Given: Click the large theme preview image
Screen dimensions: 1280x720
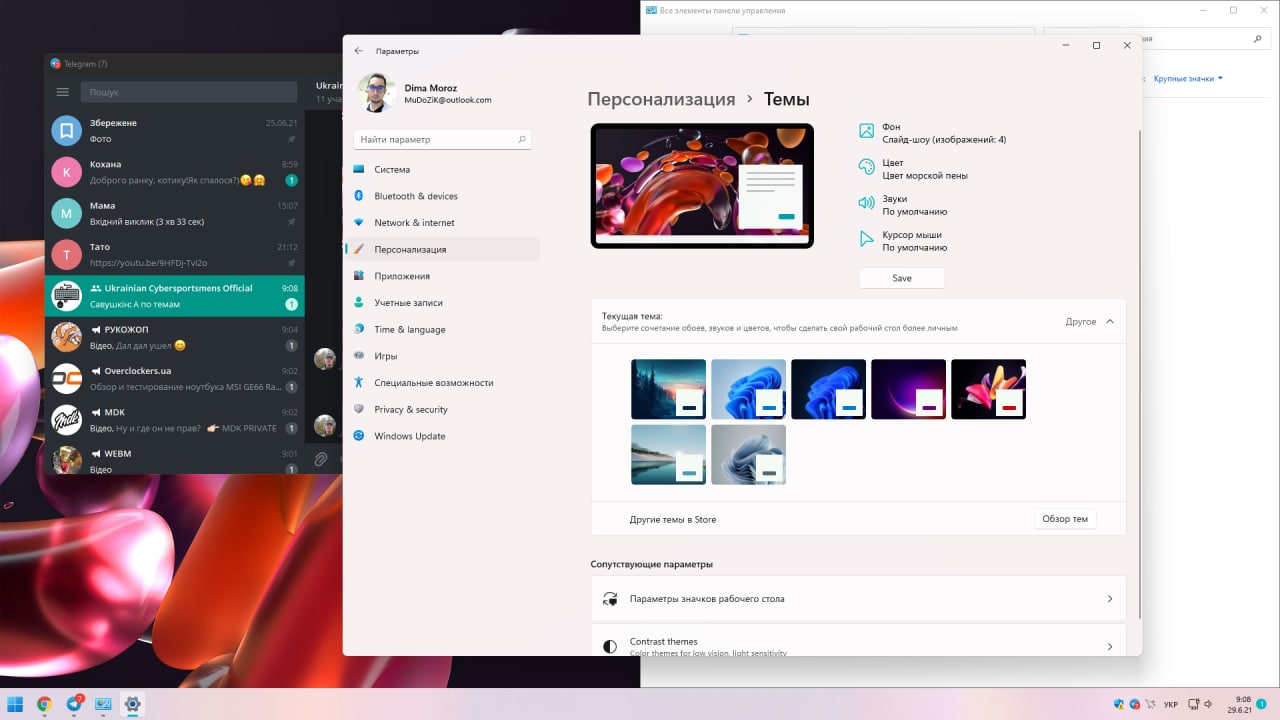Looking at the screenshot, I should click(702, 186).
